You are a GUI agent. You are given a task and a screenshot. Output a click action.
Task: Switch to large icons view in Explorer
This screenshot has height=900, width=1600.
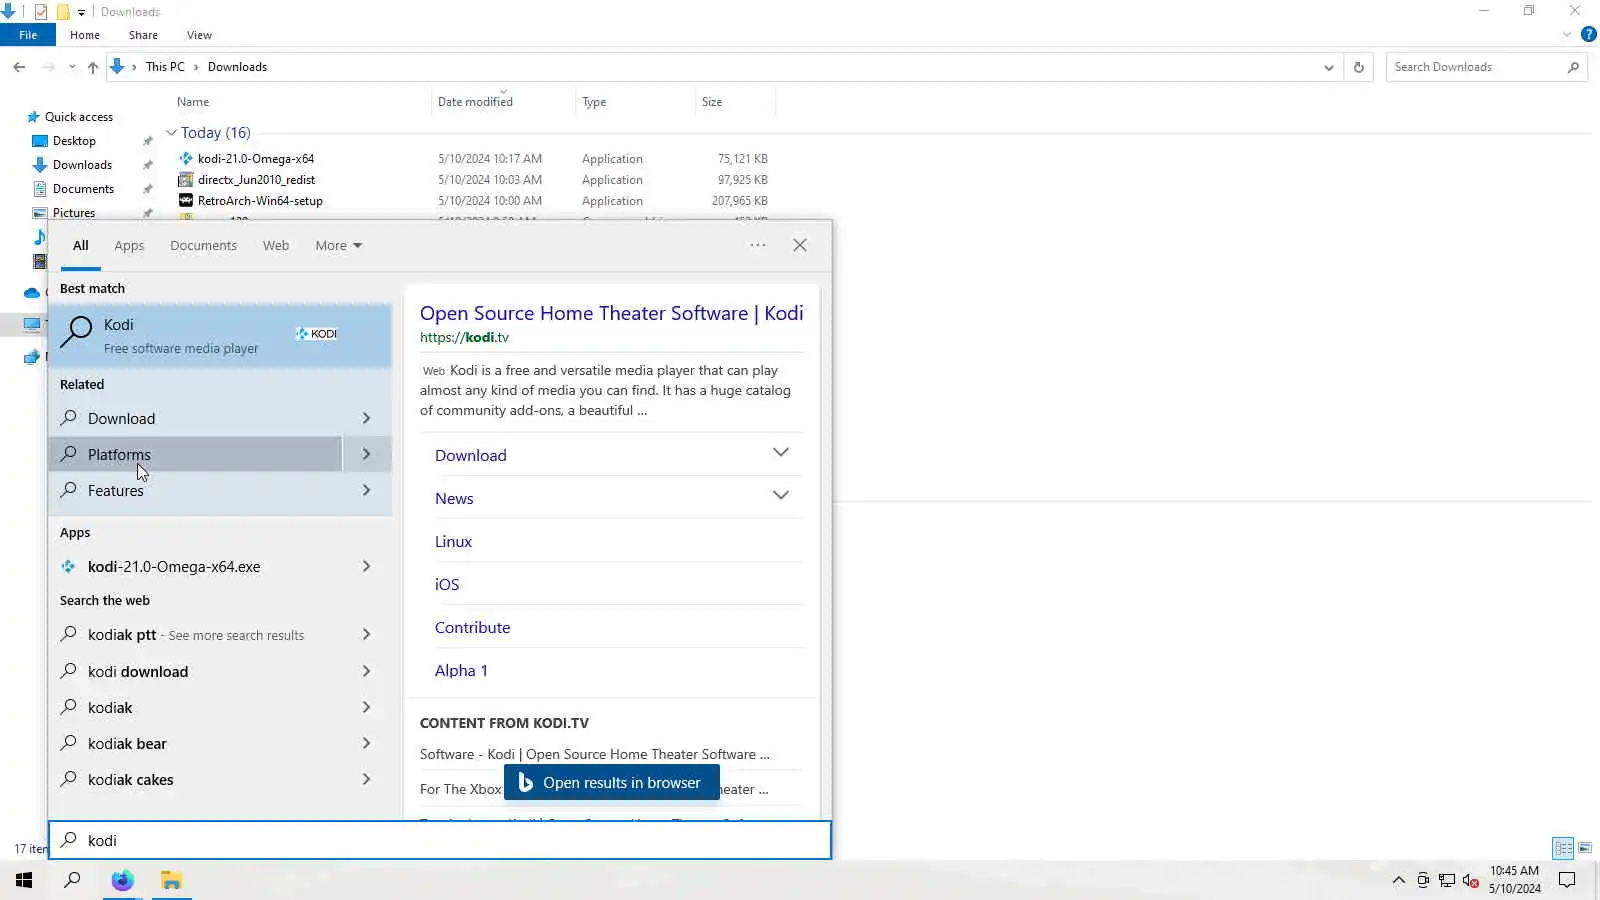pyautogui.click(x=1585, y=848)
